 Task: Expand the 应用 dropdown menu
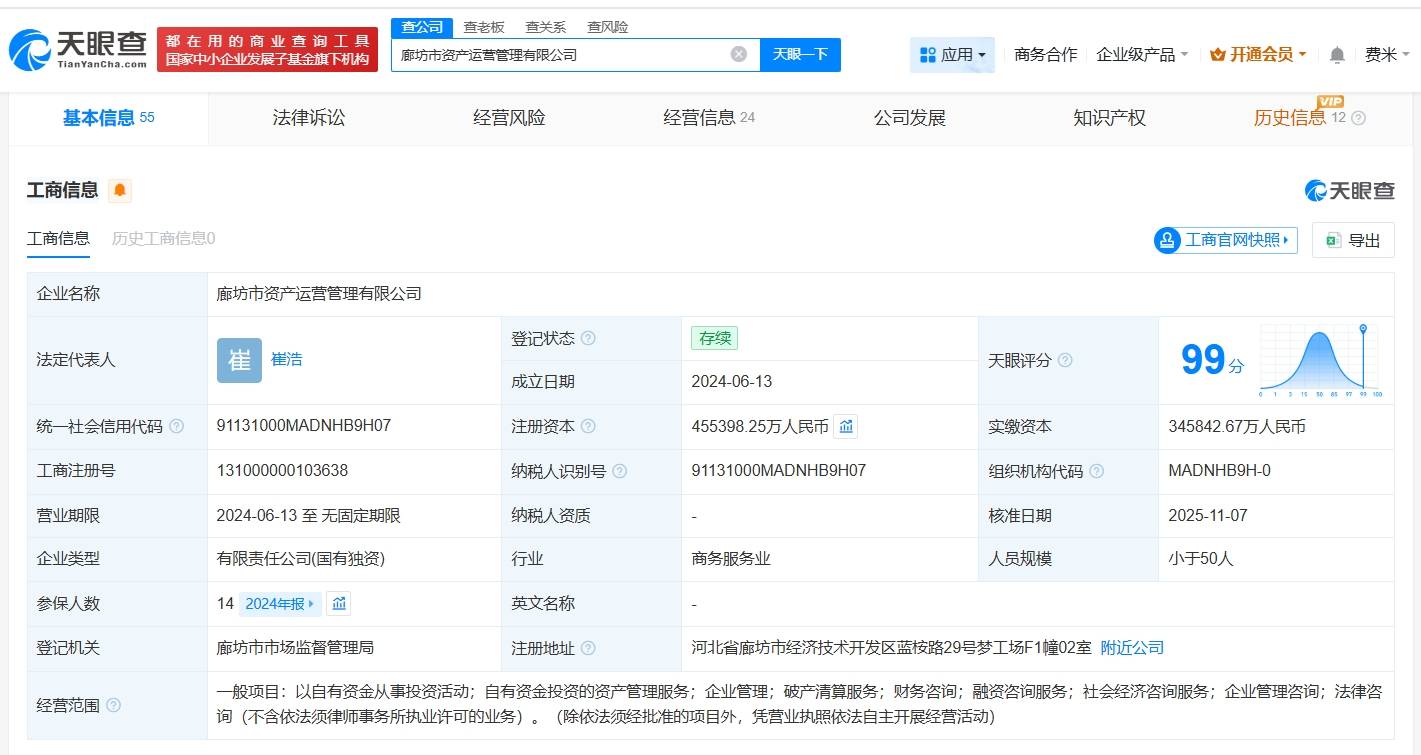tap(952, 55)
